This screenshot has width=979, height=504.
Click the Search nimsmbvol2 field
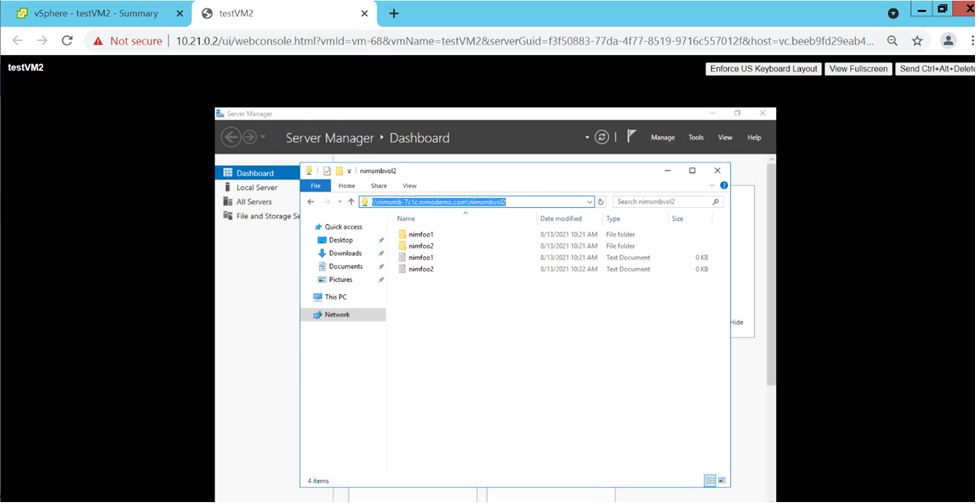tap(668, 202)
